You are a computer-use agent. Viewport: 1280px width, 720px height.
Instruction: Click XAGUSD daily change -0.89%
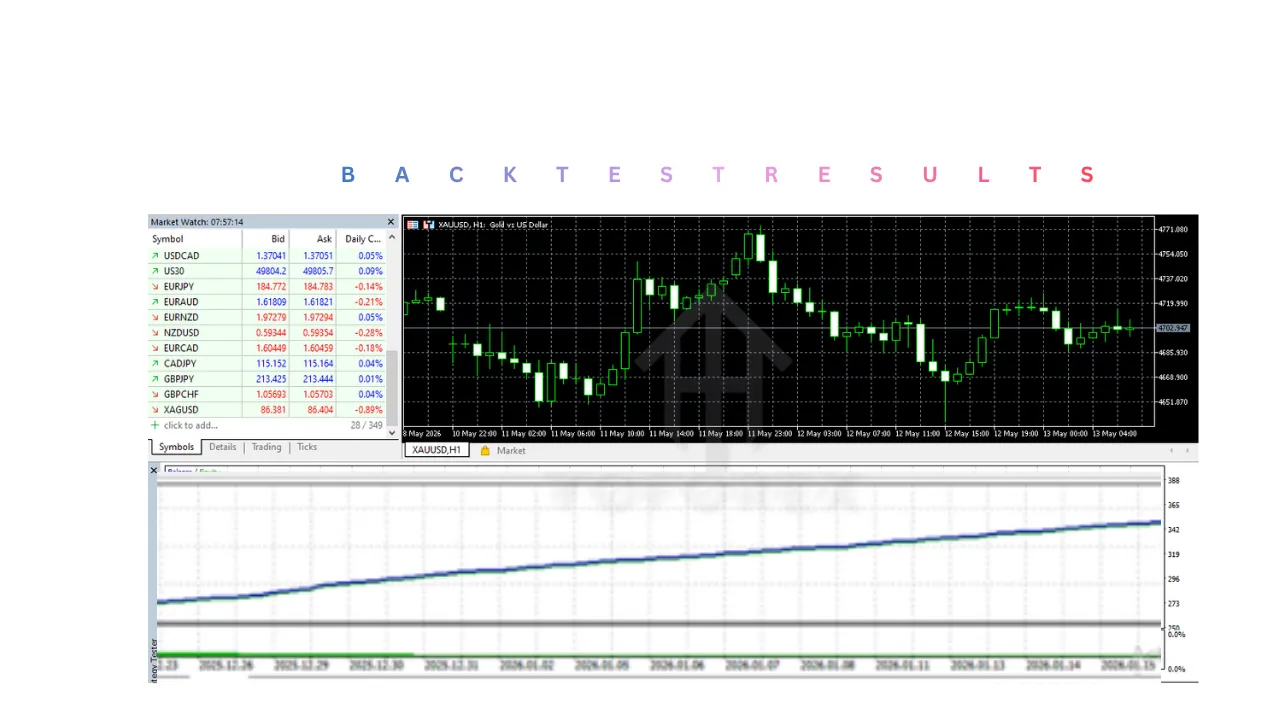369,410
